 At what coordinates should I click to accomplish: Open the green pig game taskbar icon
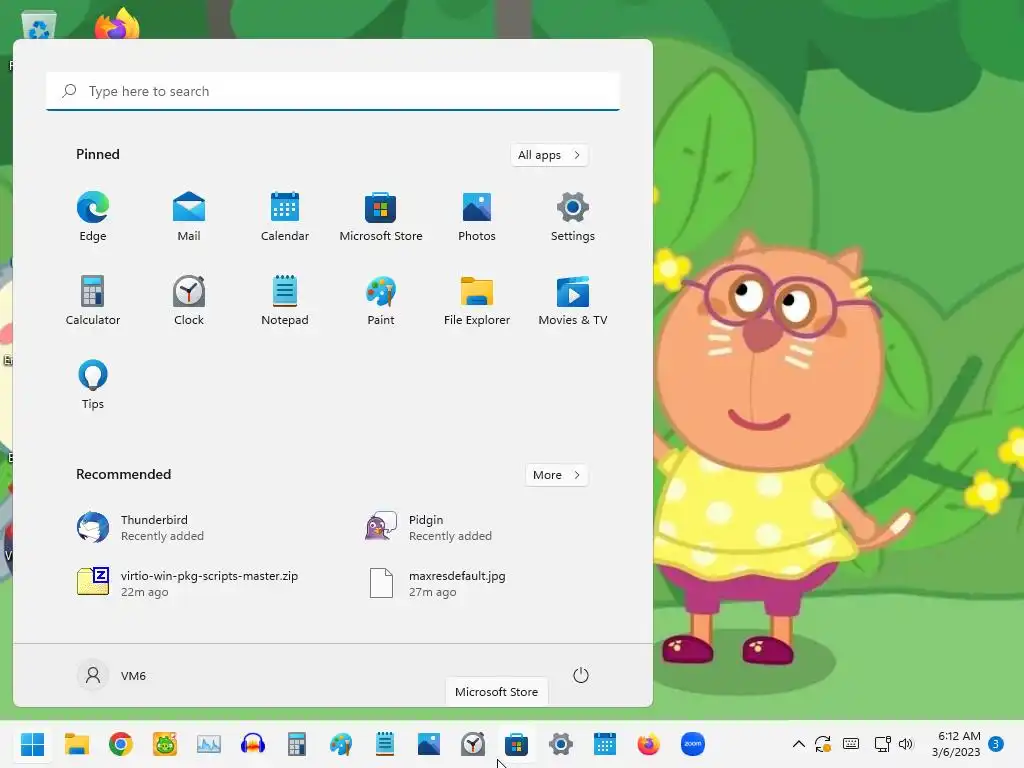pyautogui.click(x=165, y=744)
